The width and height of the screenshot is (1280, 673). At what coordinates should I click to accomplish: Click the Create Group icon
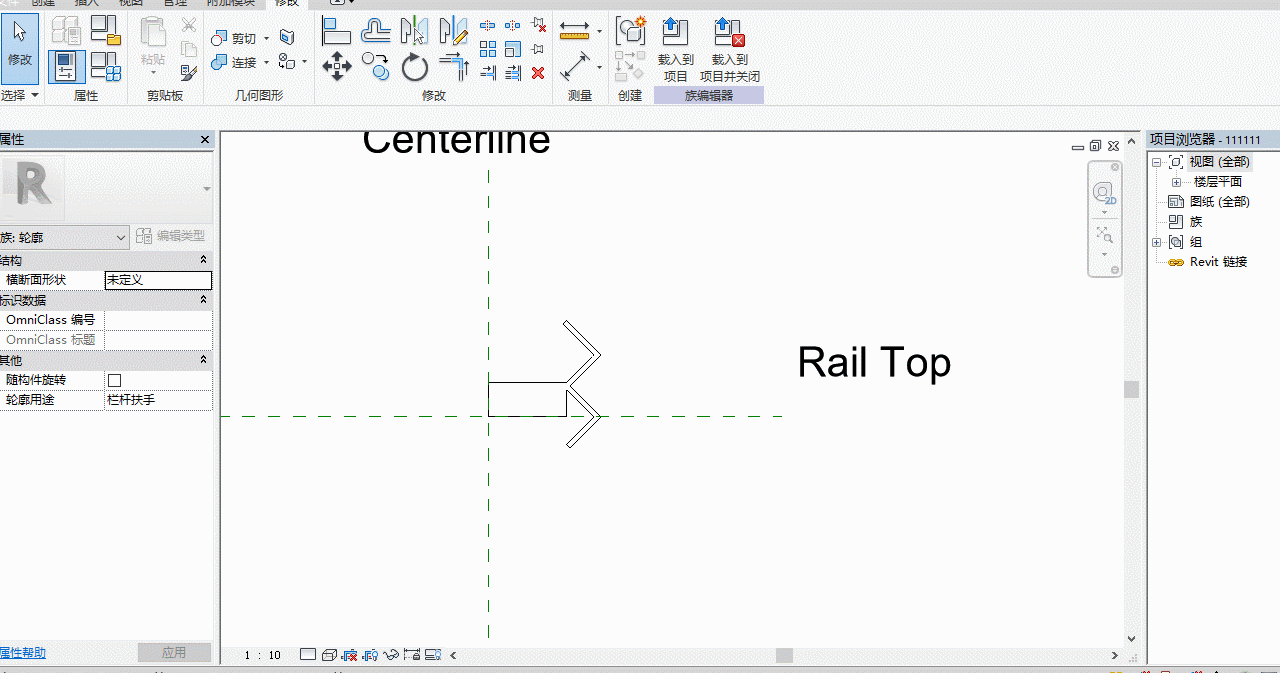point(630,32)
